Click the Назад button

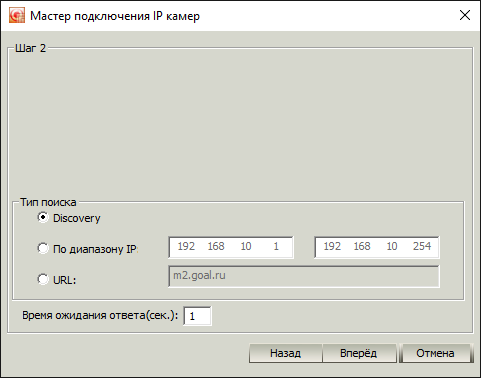click(x=285, y=353)
